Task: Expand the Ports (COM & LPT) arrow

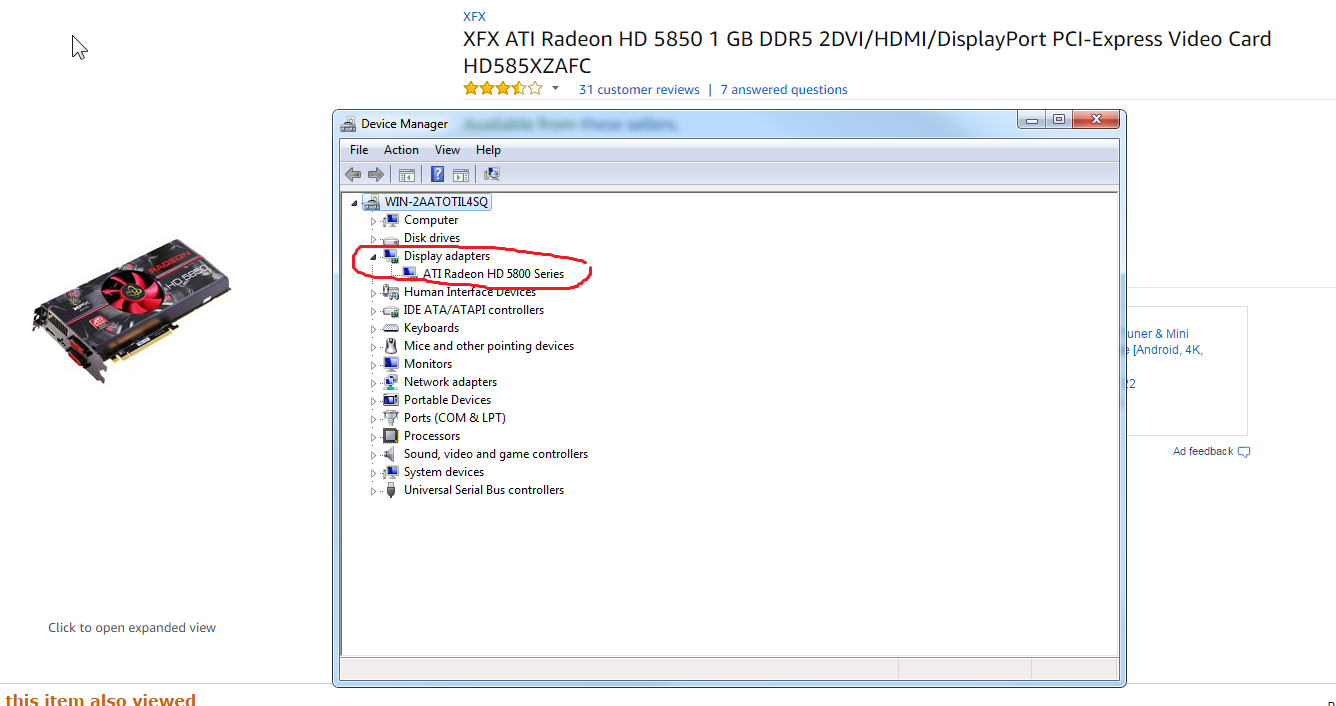Action: coord(374,419)
